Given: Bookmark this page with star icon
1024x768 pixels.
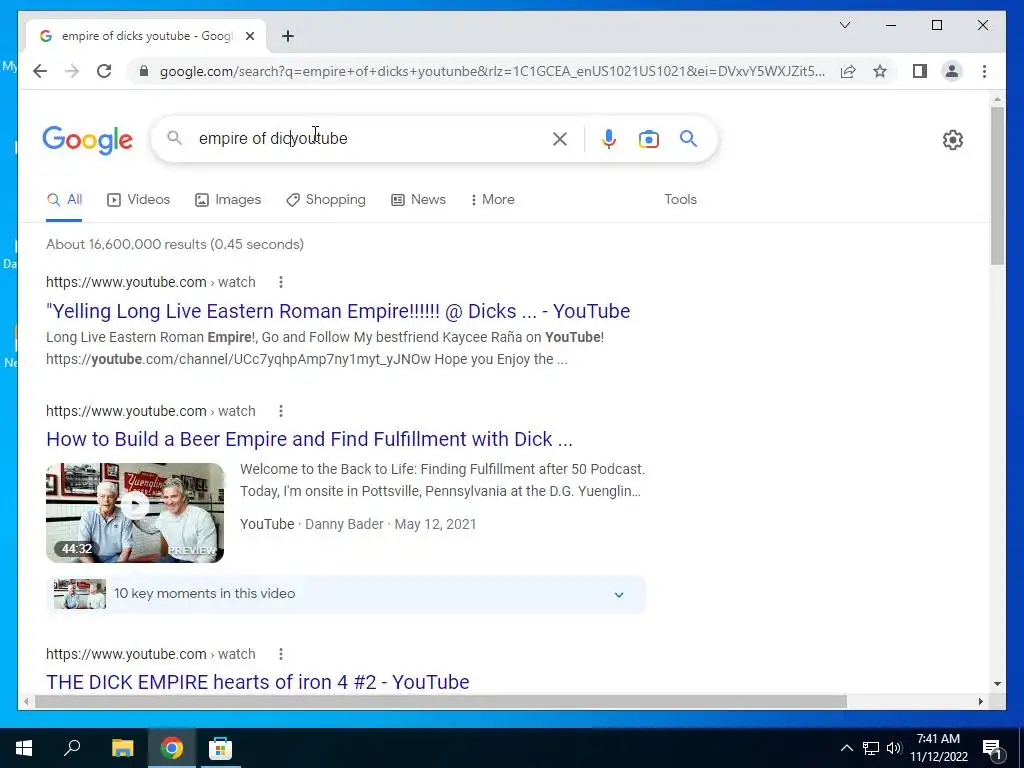Looking at the screenshot, I should pyautogui.click(x=880, y=71).
